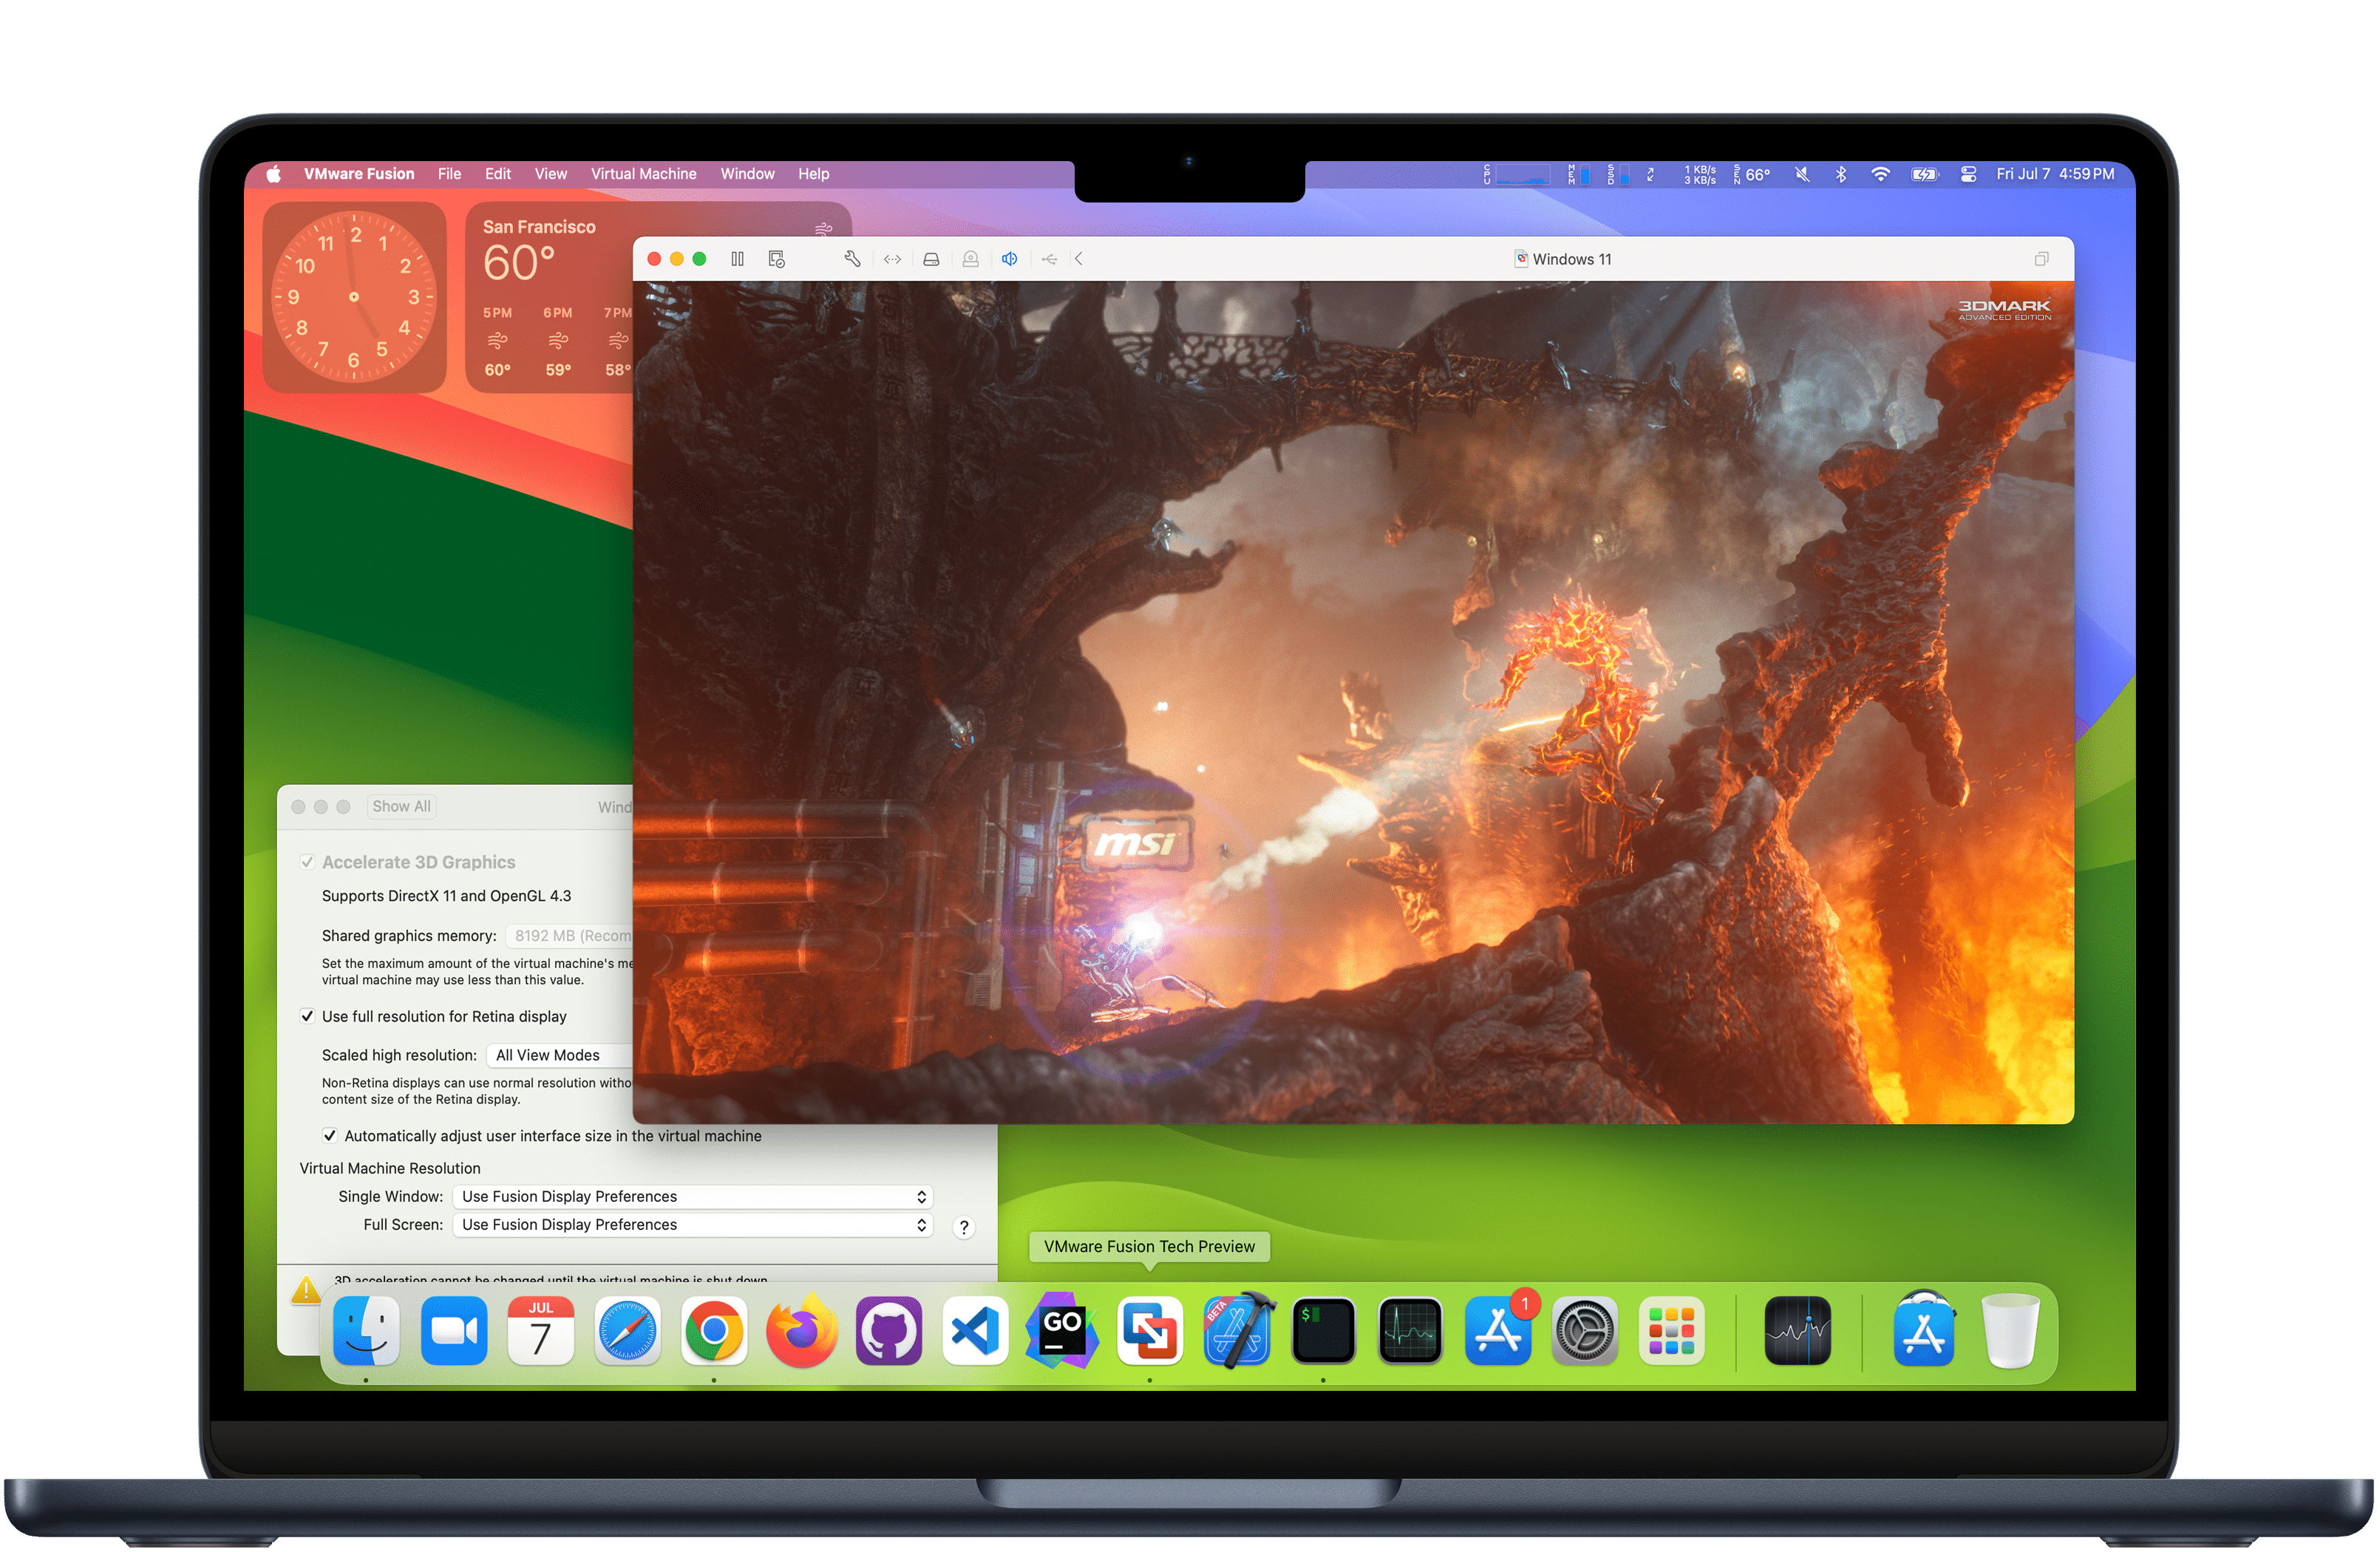The image size is (2380, 1552).
Task: Click Show All in settings window
Action: coord(401,807)
